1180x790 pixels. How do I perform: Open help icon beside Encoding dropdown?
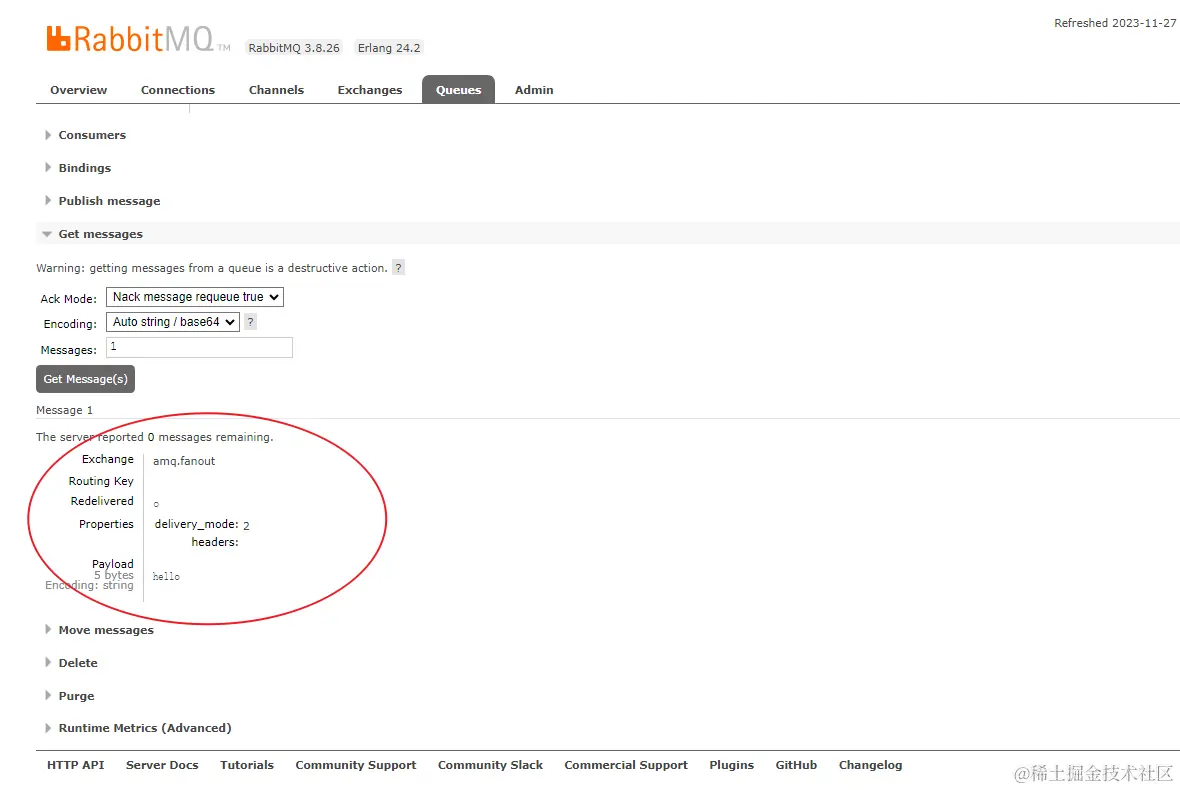pyautogui.click(x=251, y=322)
